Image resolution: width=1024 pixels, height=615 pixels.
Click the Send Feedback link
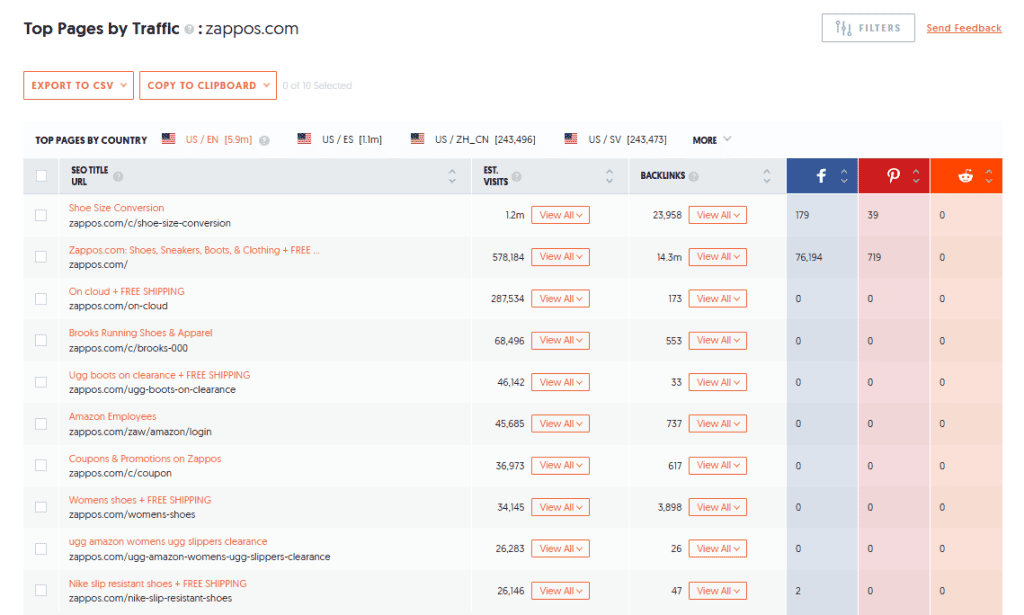(x=964, y=28)
